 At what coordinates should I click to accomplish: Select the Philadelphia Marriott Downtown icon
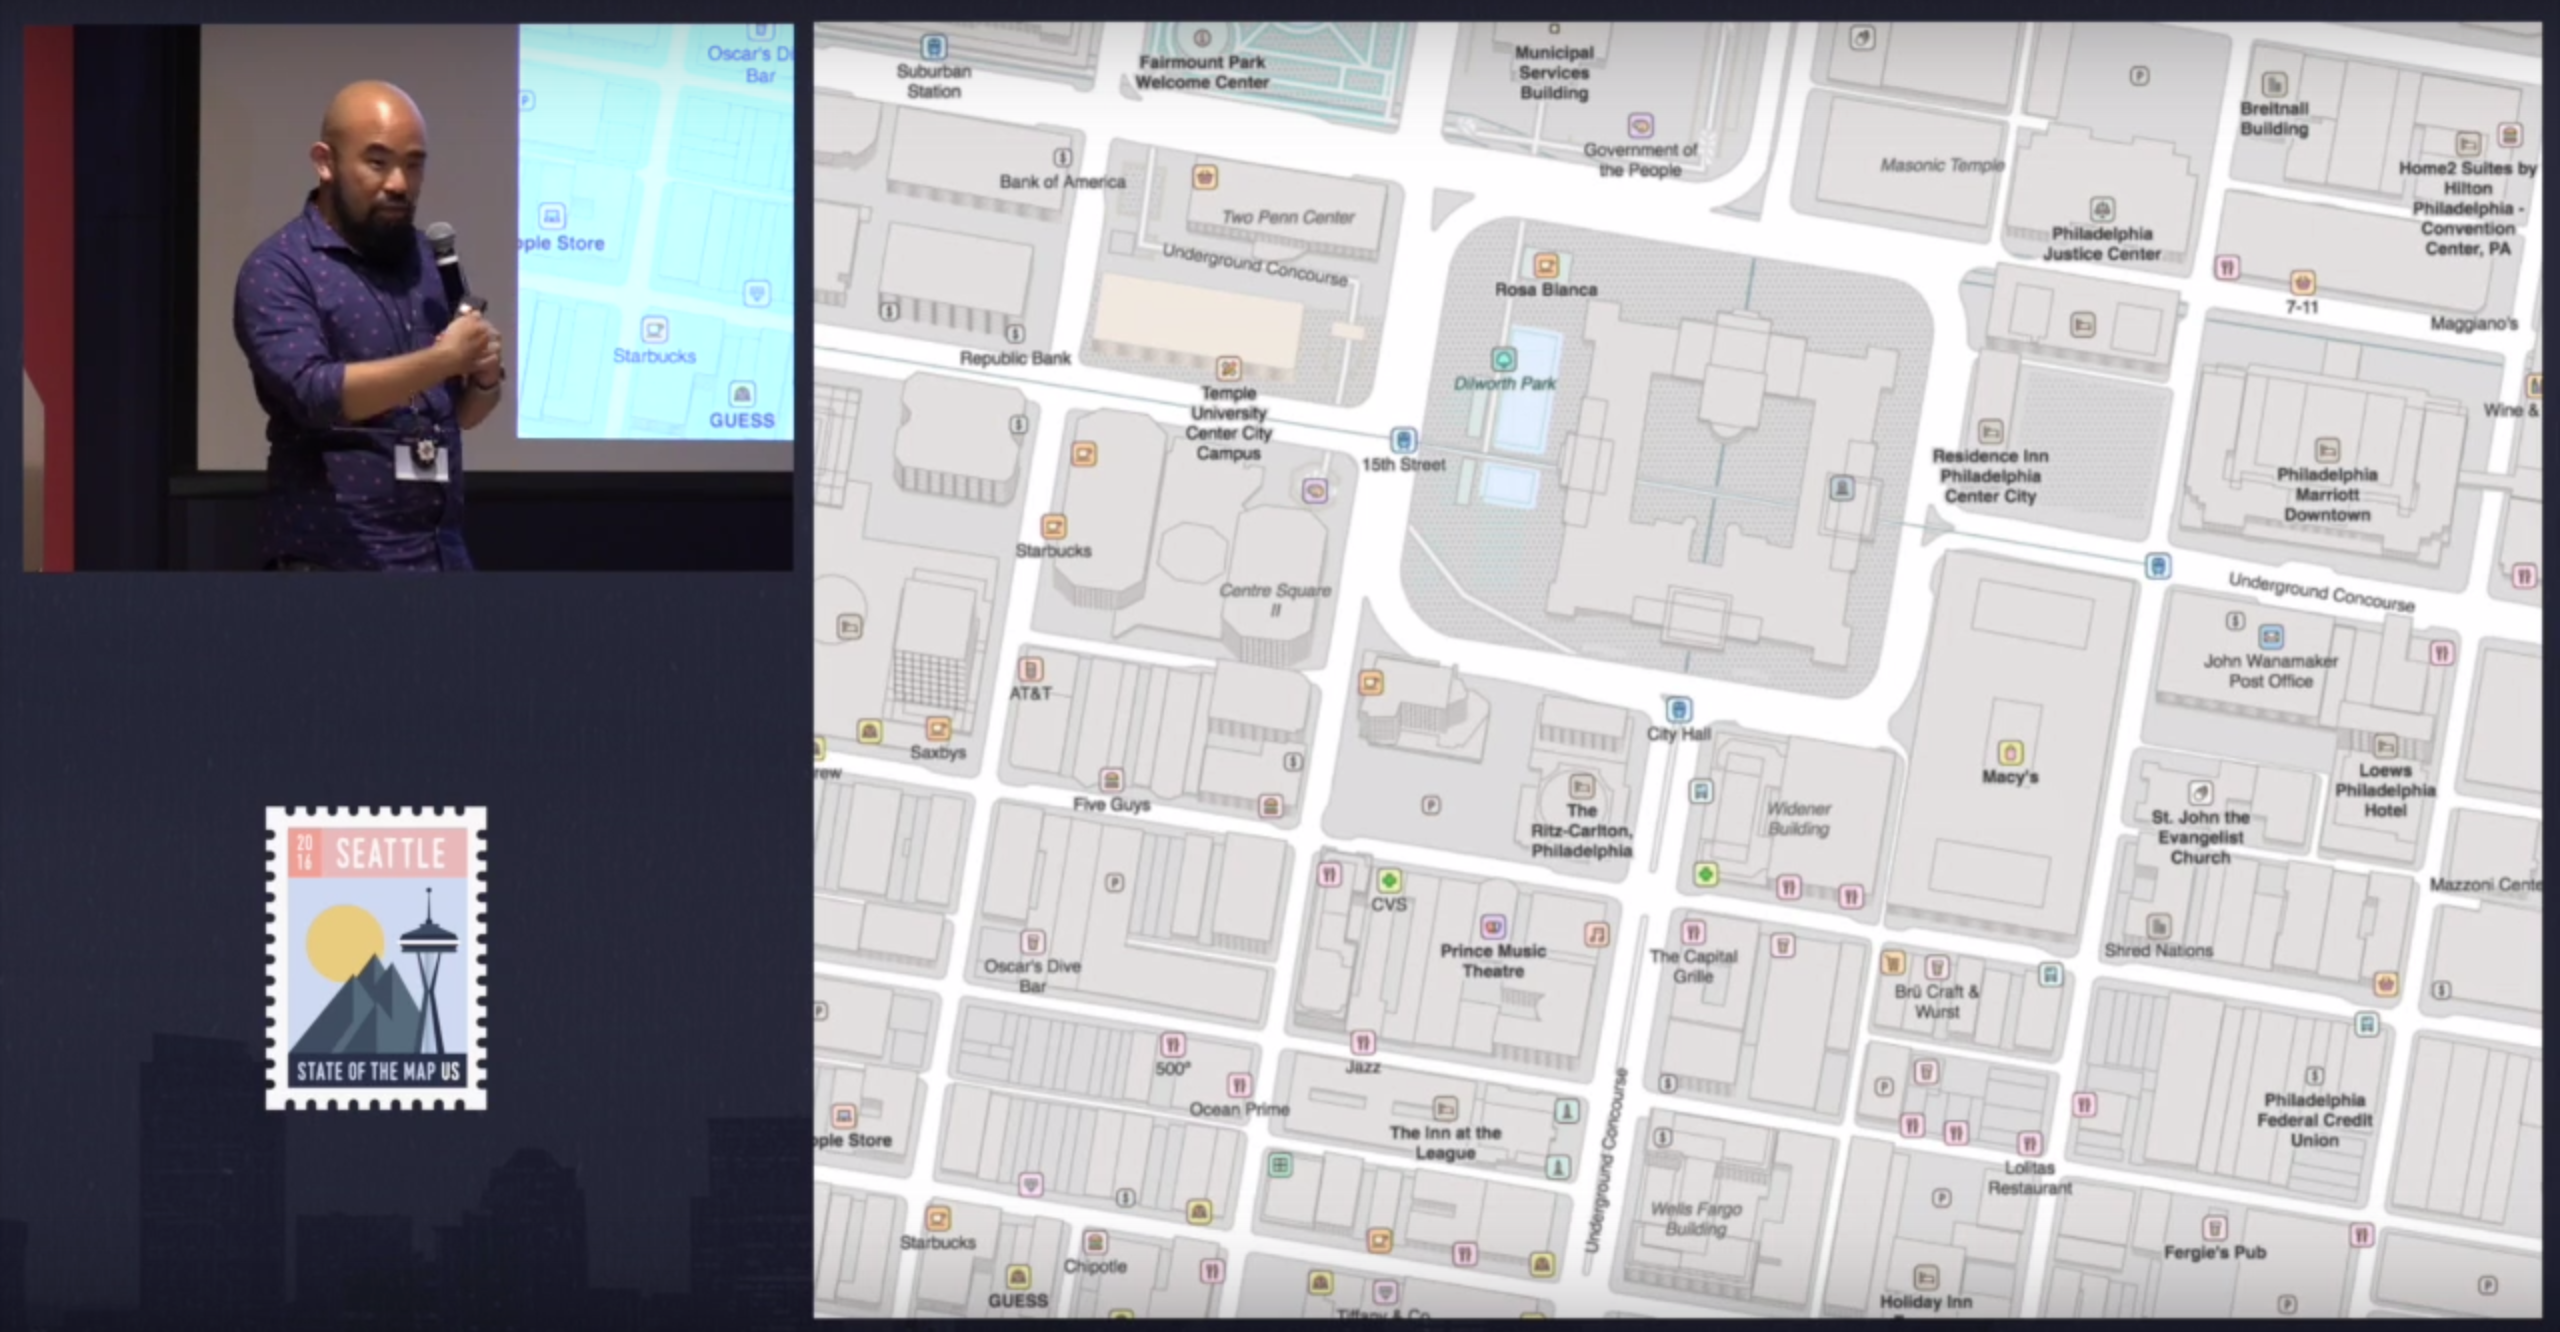click(2327, 450)
